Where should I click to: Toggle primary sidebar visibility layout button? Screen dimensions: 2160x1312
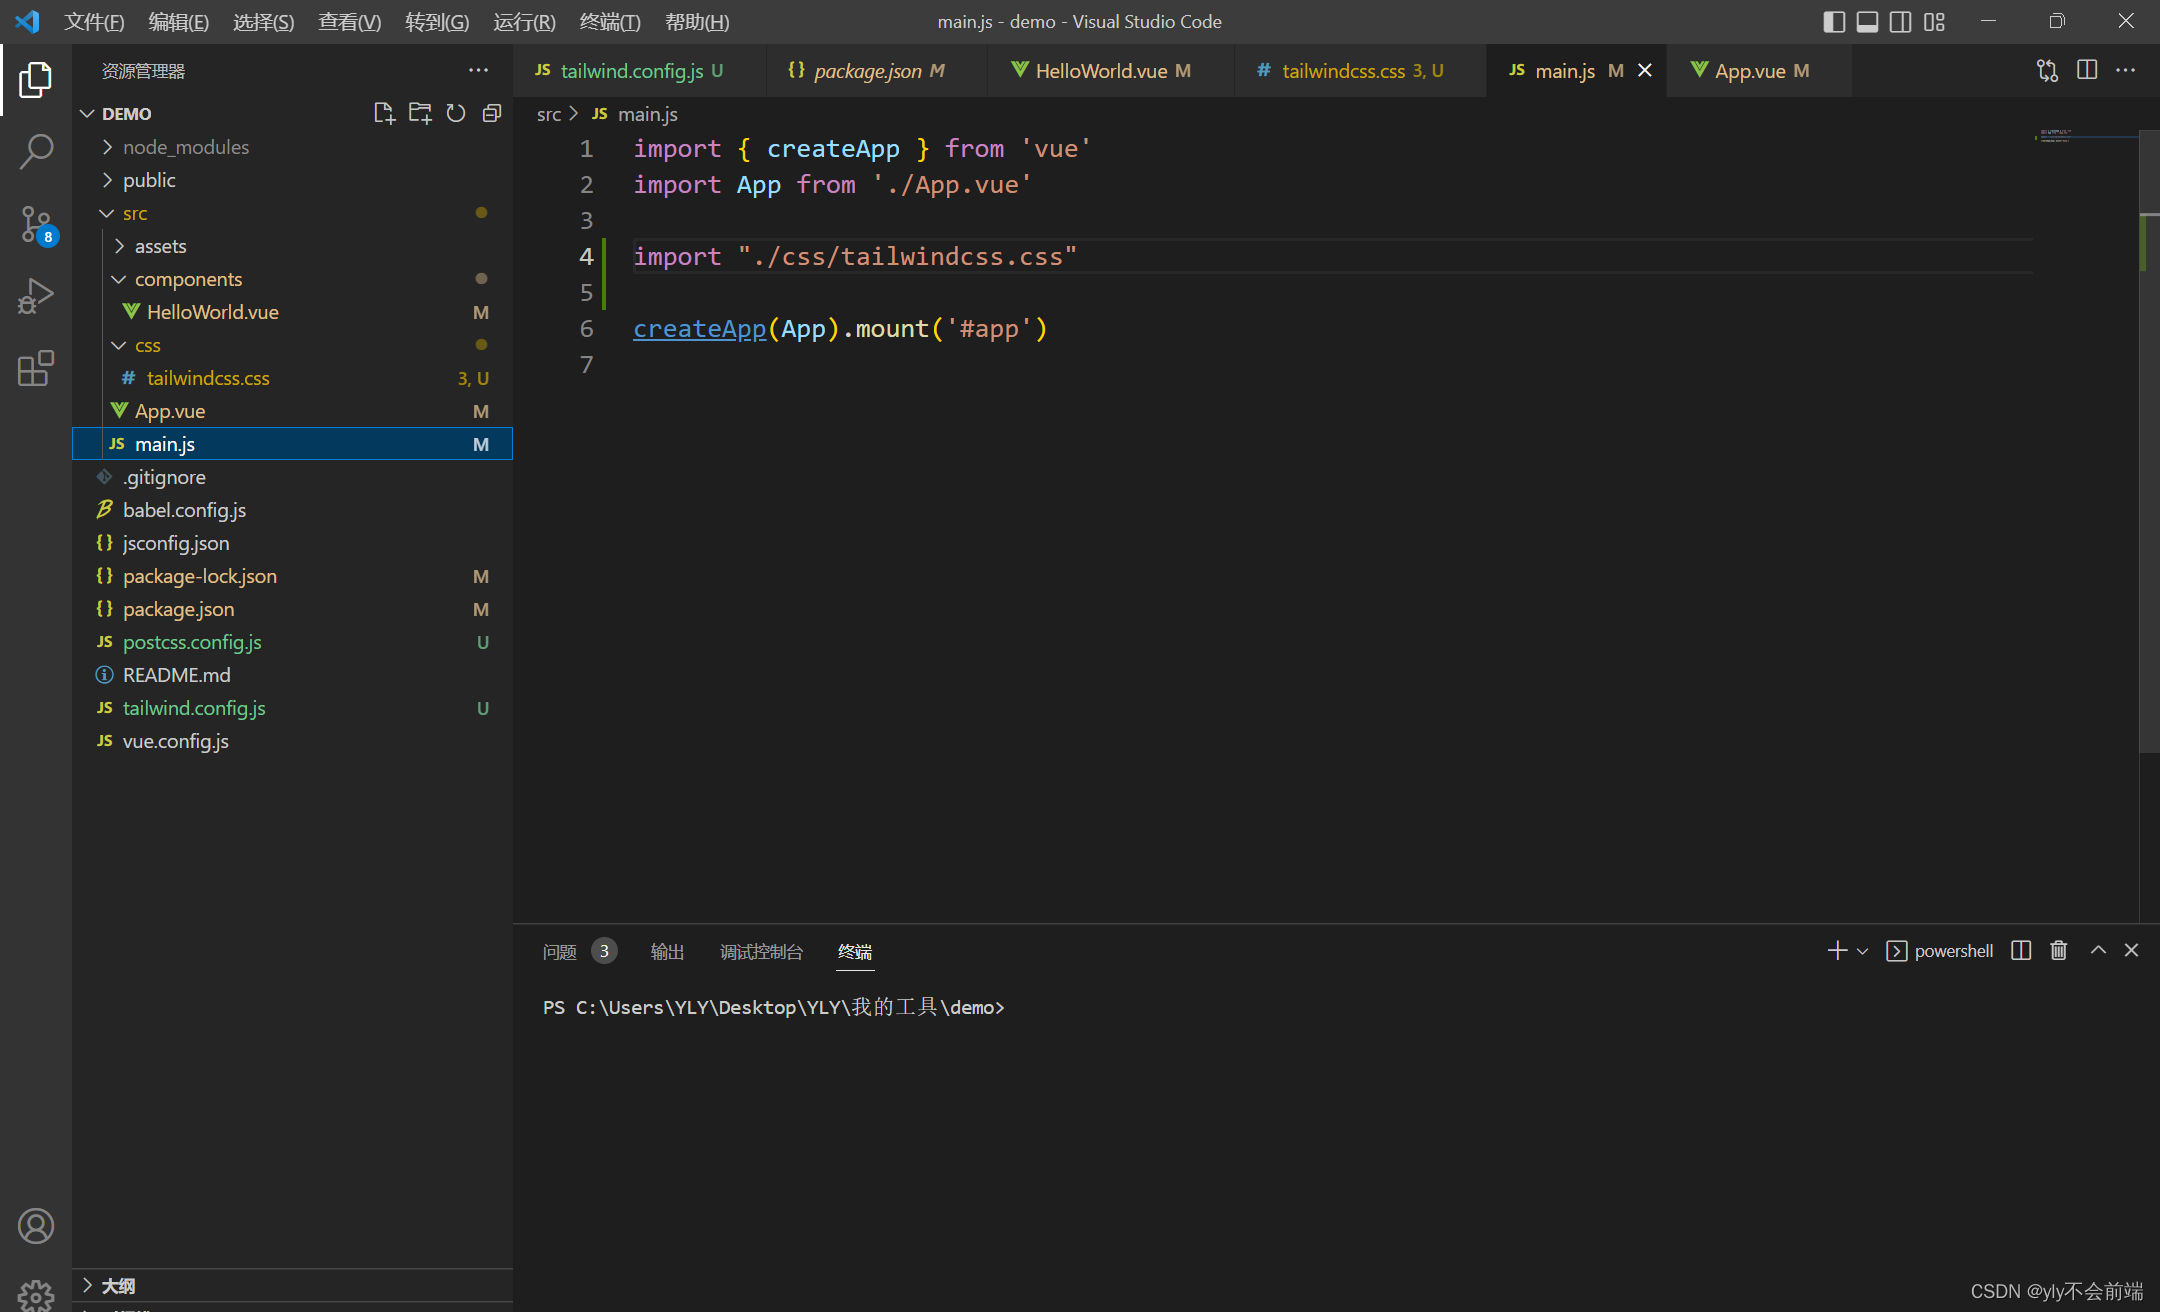(1833, 21)
